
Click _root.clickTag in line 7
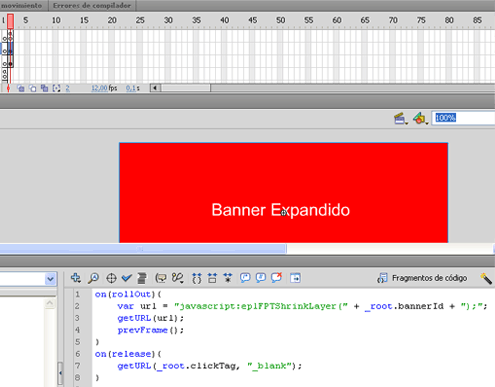coord(196,366)
